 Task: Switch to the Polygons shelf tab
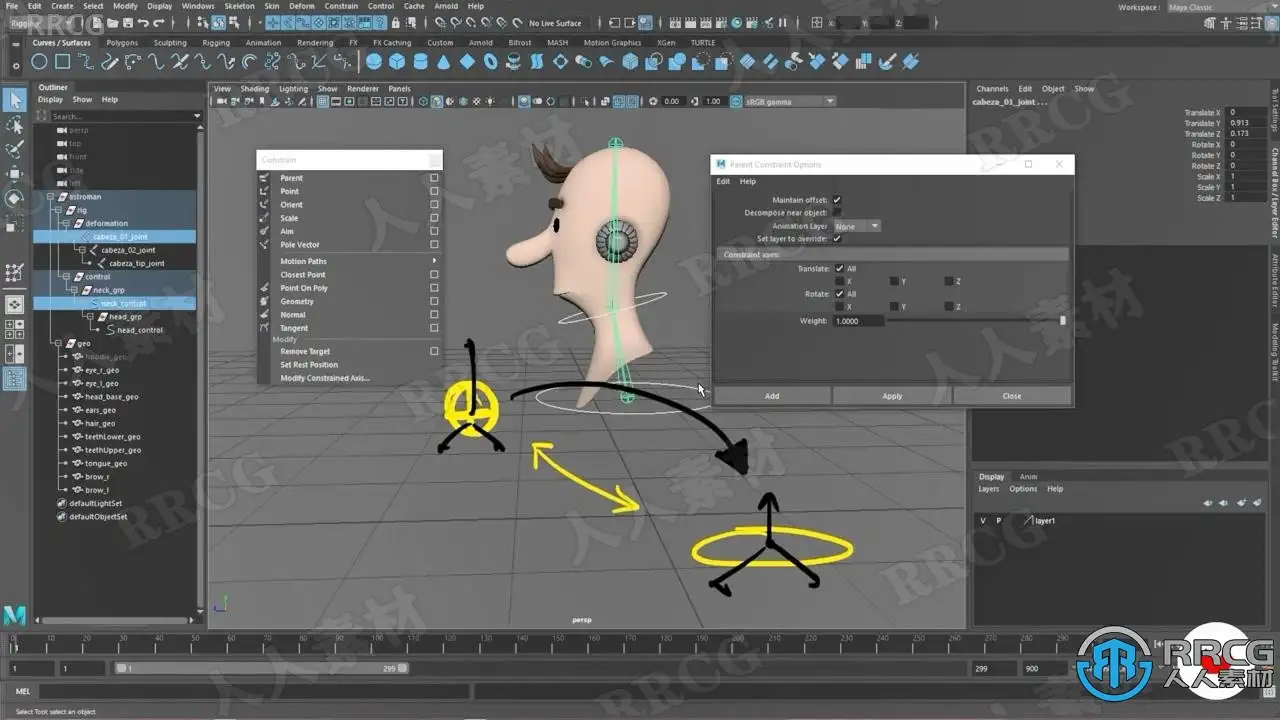122,43
